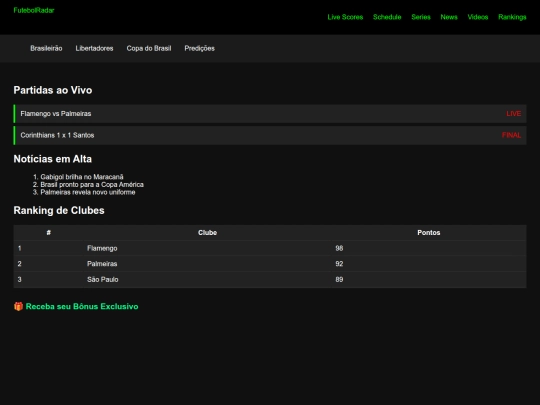Select São Paulo in the ranking table
This screenshot has height=405, width=540.
pyautogui.click(x=103, y=279)
